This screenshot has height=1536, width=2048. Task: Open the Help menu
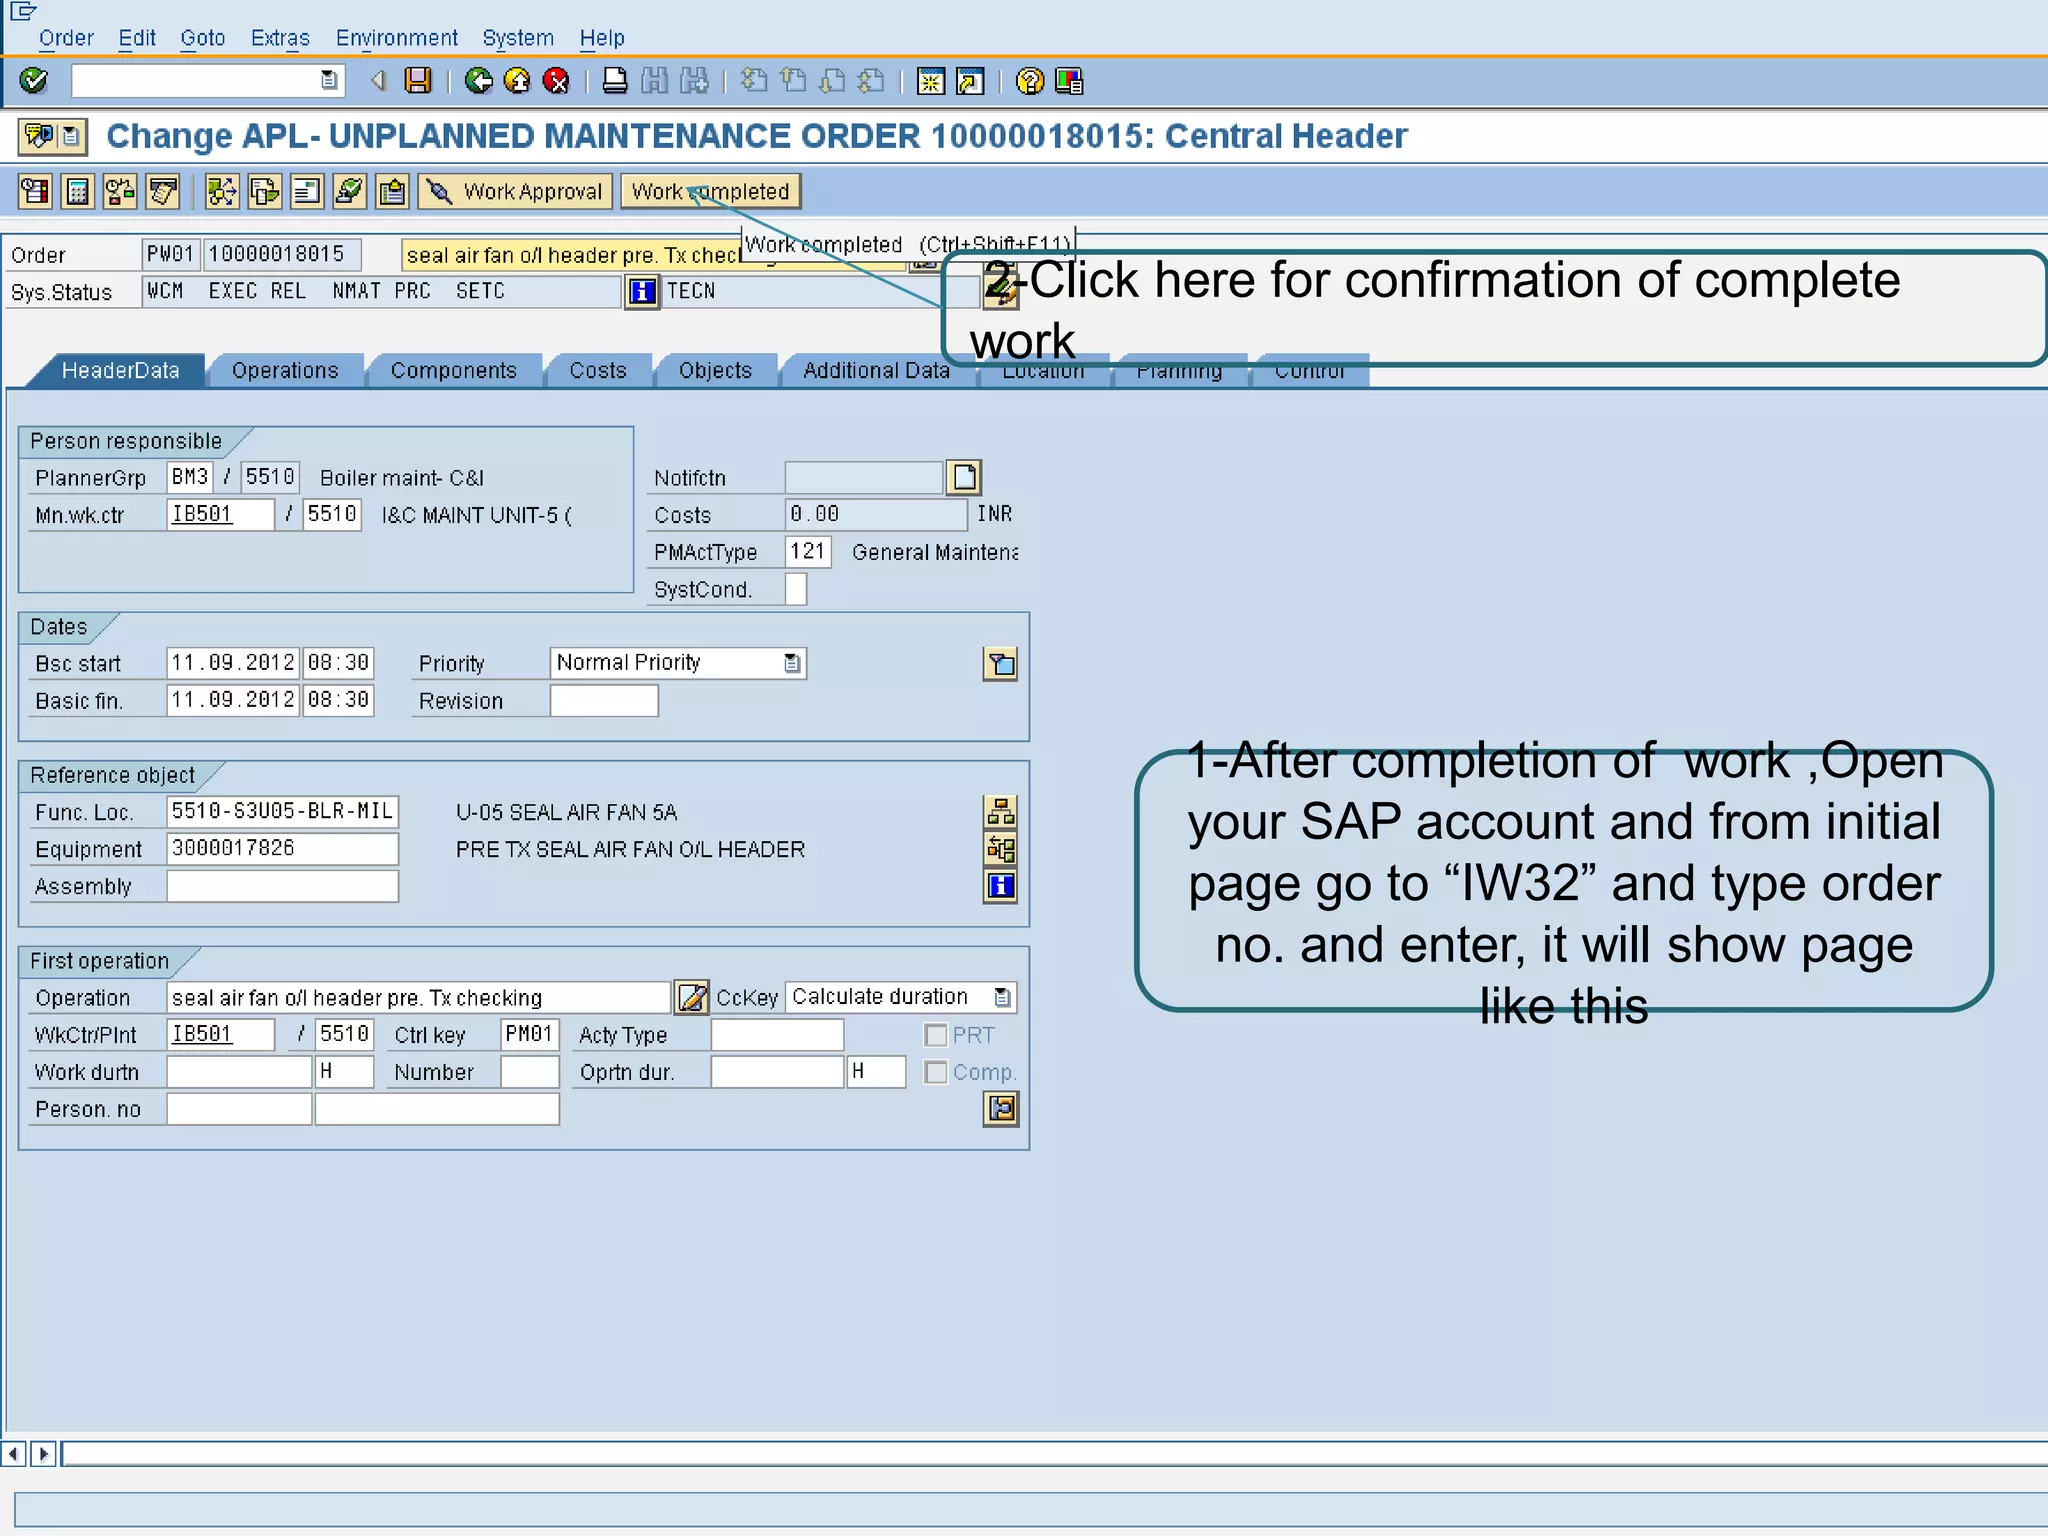pyautogui.click(x=602, y=38)
